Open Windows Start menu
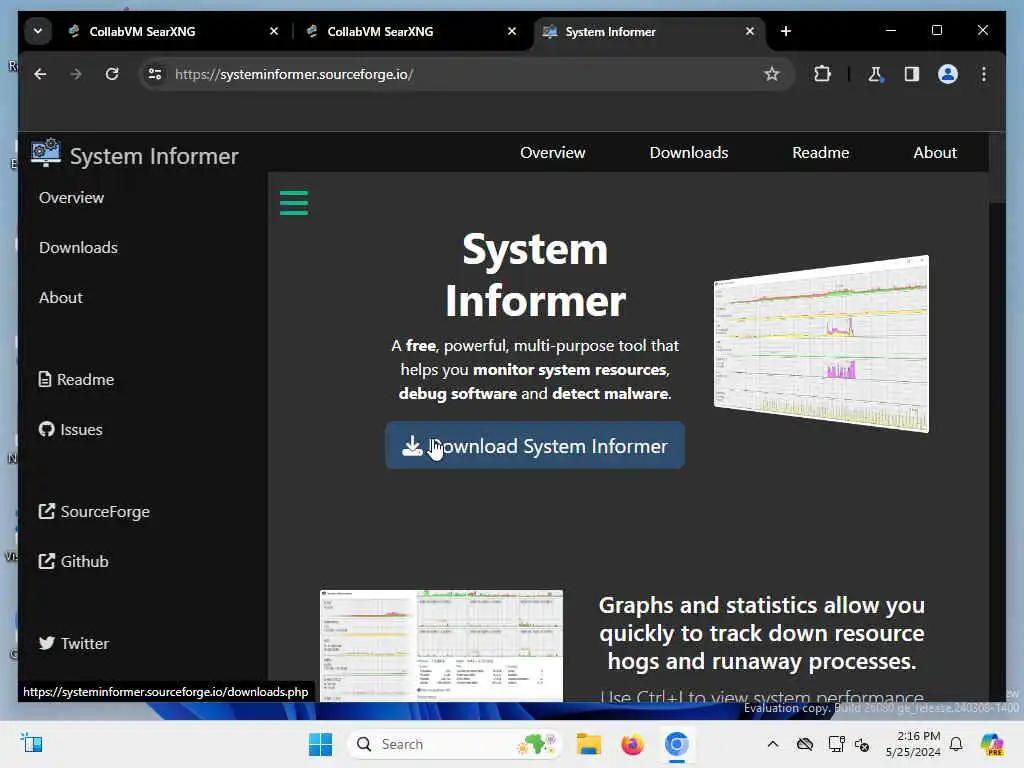1024x768 pixels. 320,744
